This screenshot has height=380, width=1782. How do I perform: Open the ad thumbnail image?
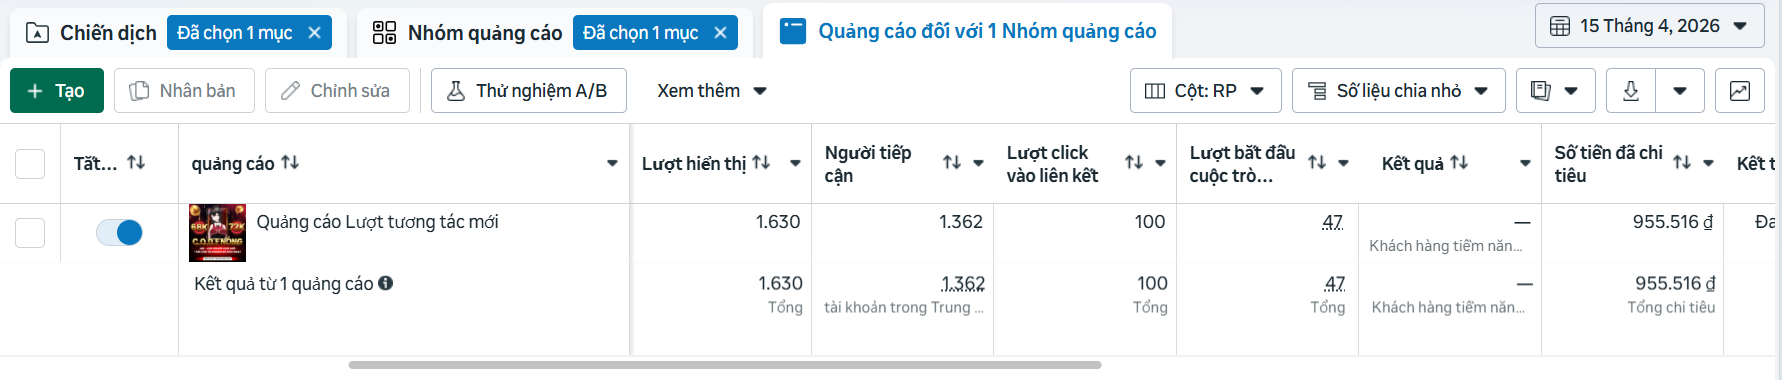(217, 233)
